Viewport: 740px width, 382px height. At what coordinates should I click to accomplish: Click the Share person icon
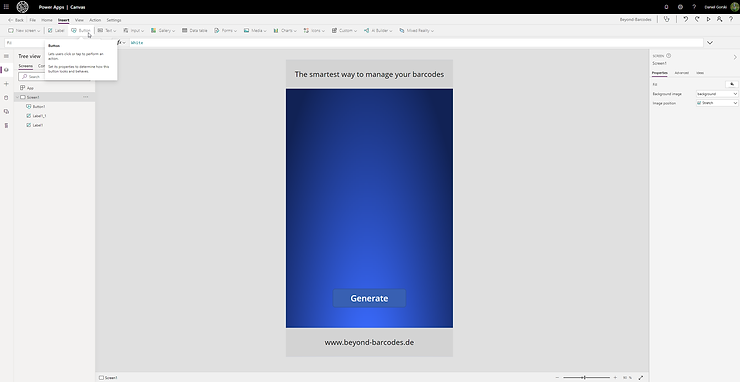(x=719, y=19)
